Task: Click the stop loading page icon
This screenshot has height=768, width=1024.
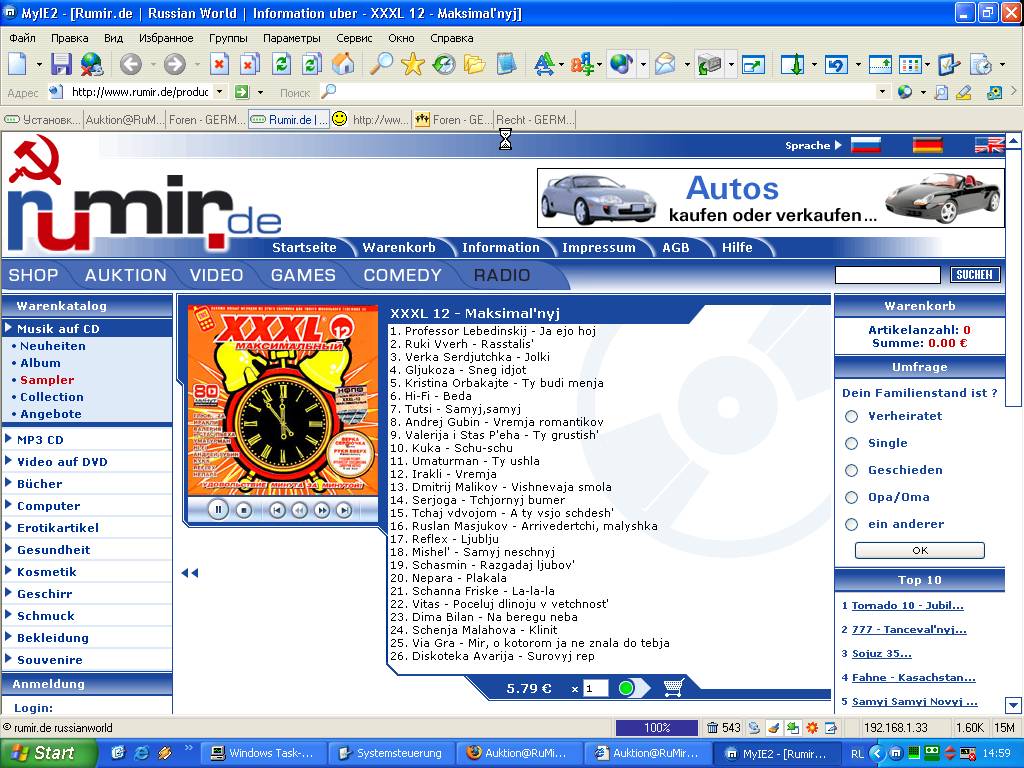Action: click(219, 64)
